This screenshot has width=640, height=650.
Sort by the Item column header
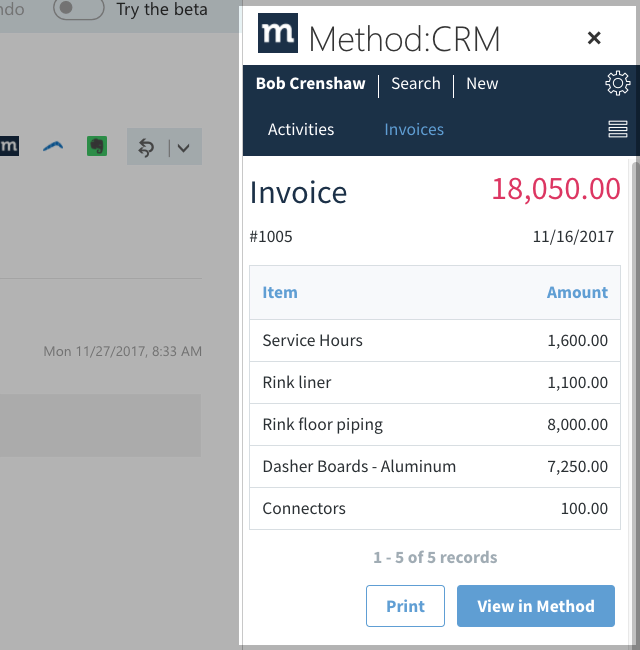280,293
